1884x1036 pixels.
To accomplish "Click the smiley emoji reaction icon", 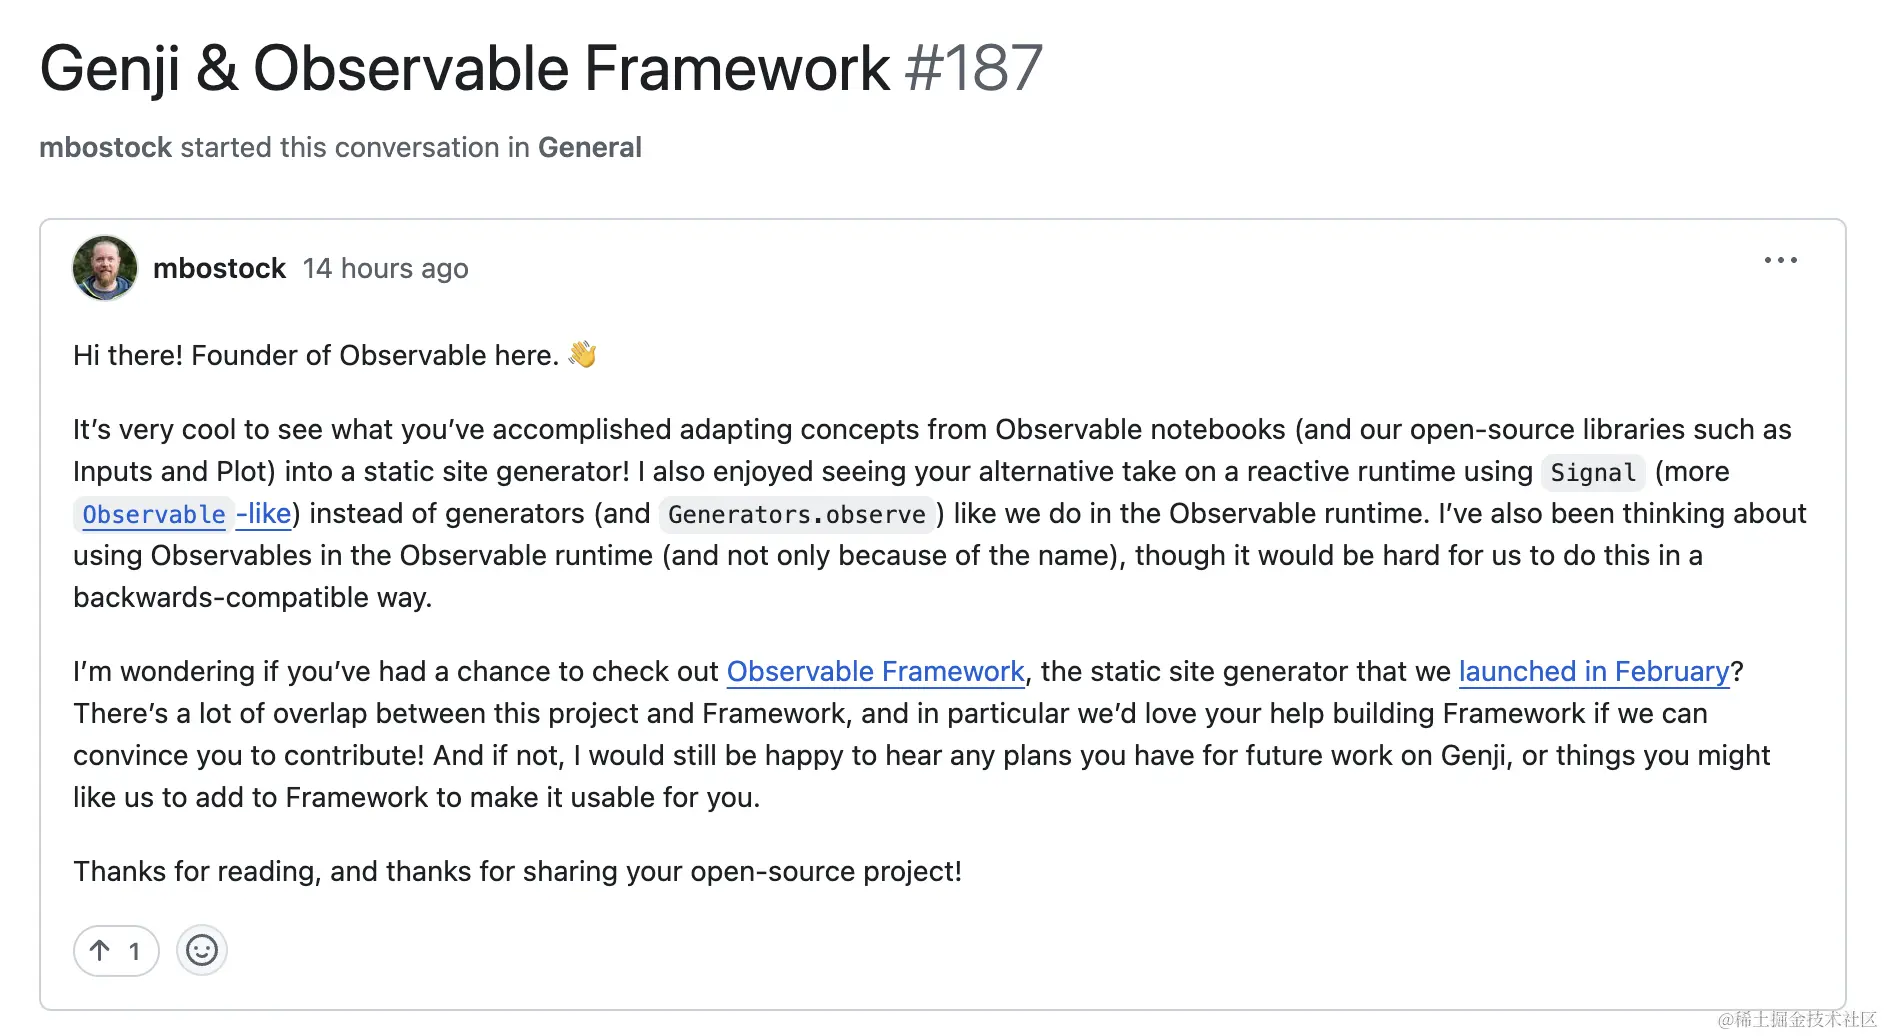I will (x=201, y=950).
